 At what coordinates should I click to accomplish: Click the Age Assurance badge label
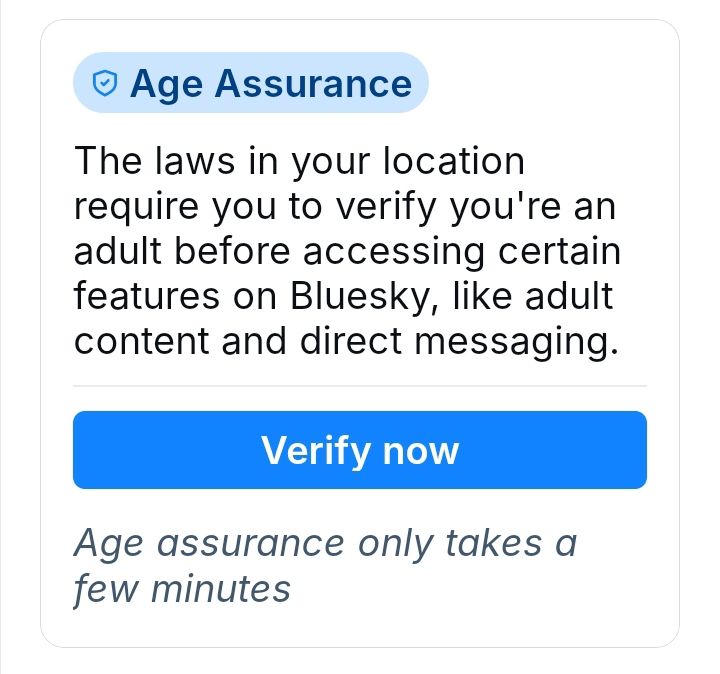[270, 83]
